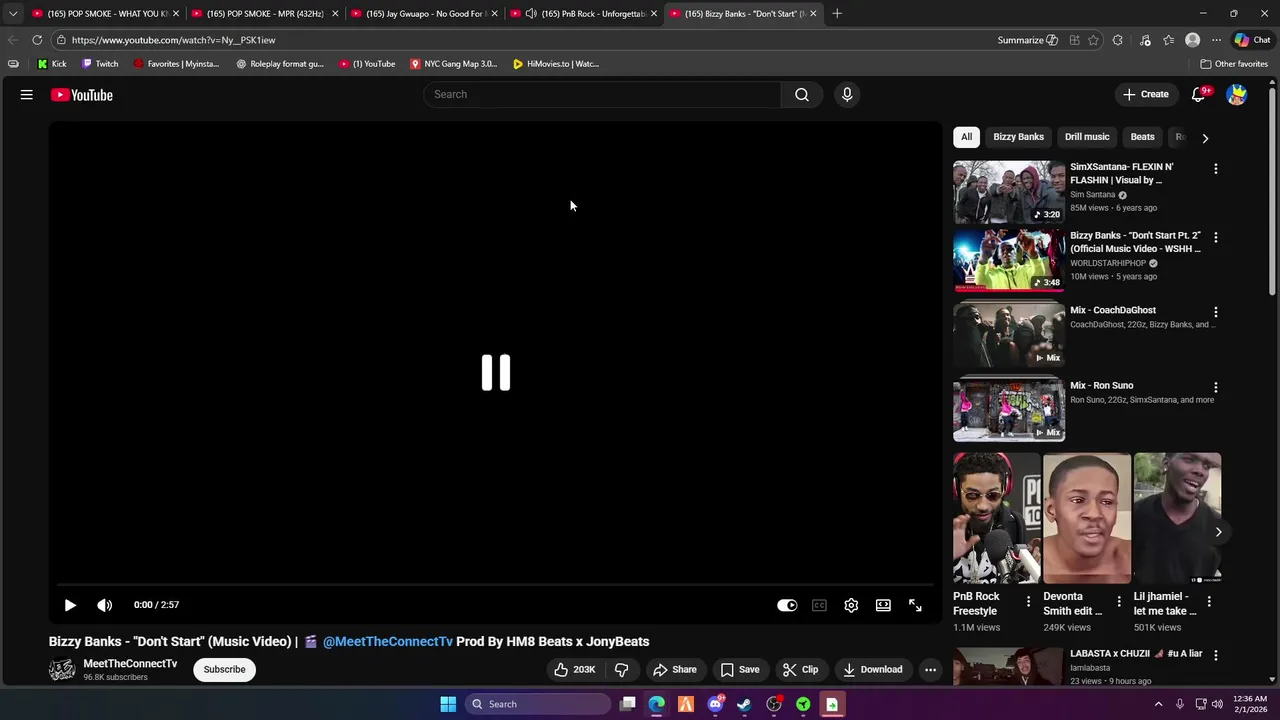Show more filter chips with right arrow
The width and height of the screenshot is (1280, 720).
click(1205, 138)
